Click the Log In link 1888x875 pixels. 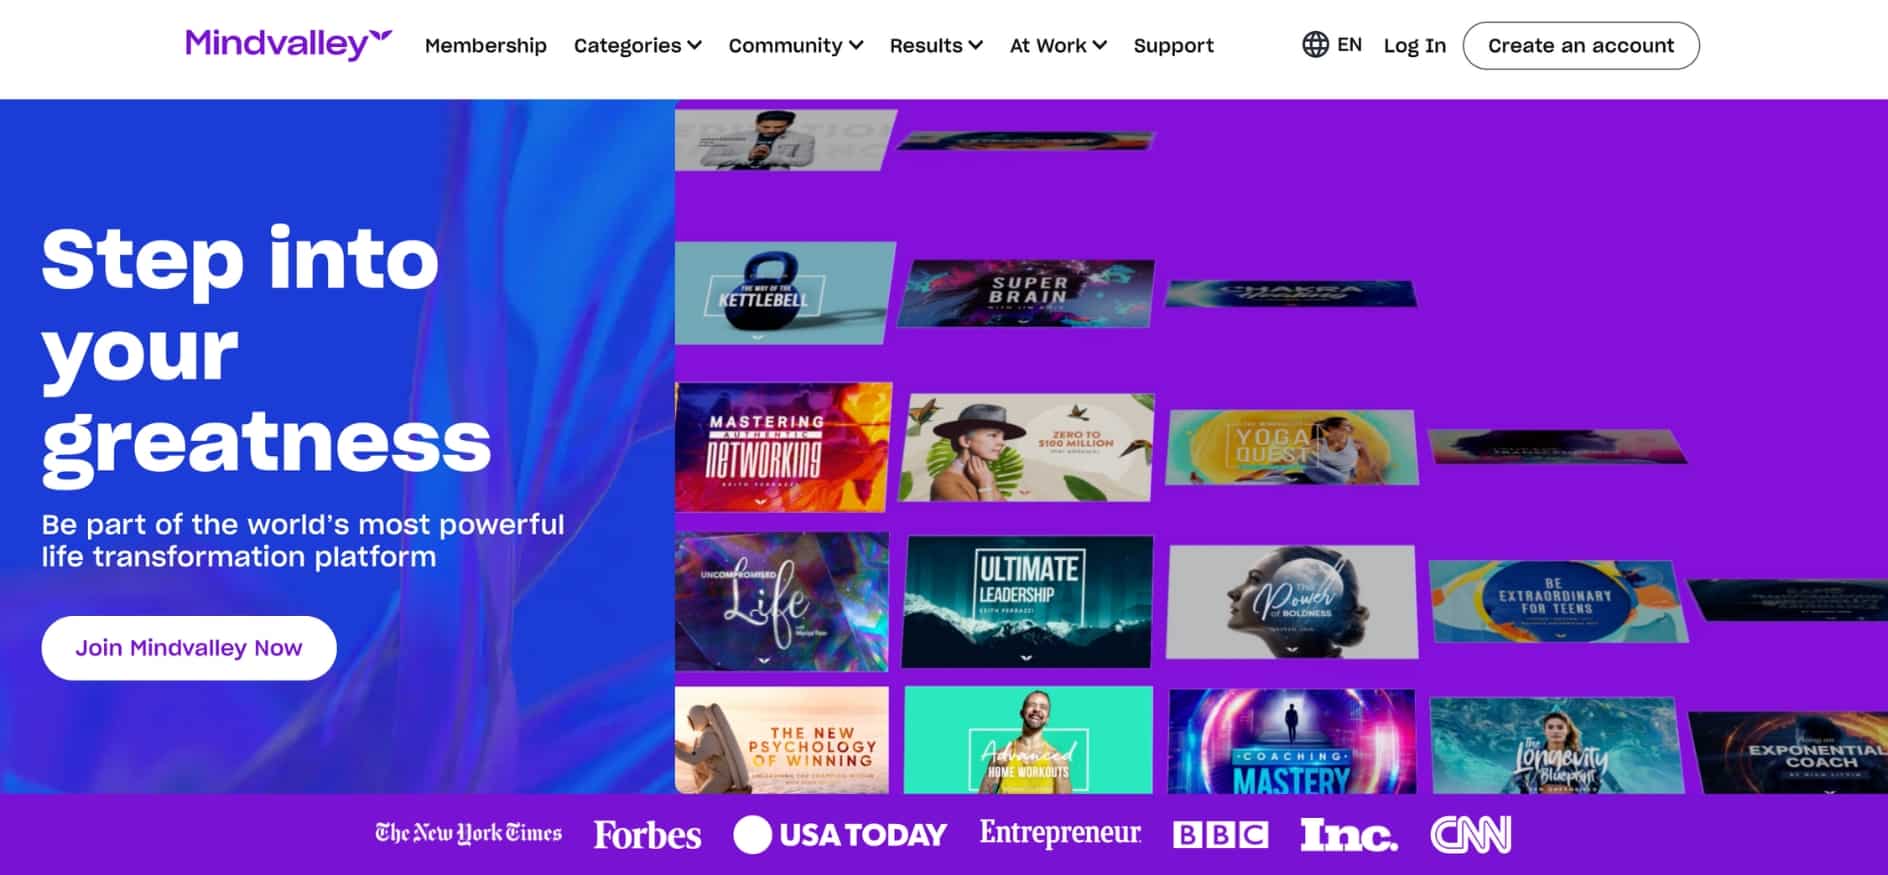[x=1414, y=46]
